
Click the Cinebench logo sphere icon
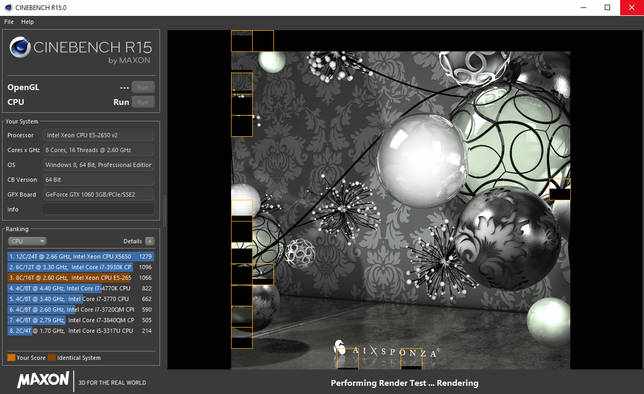click(x=20, y=47)
